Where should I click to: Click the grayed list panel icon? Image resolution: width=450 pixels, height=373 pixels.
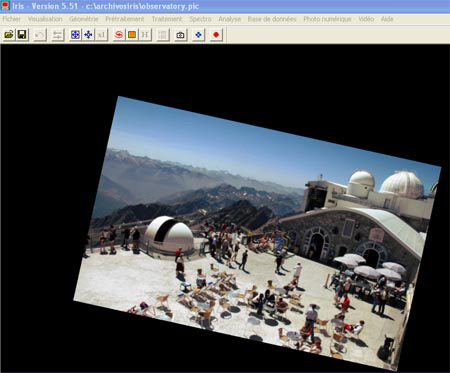[163, 35]
